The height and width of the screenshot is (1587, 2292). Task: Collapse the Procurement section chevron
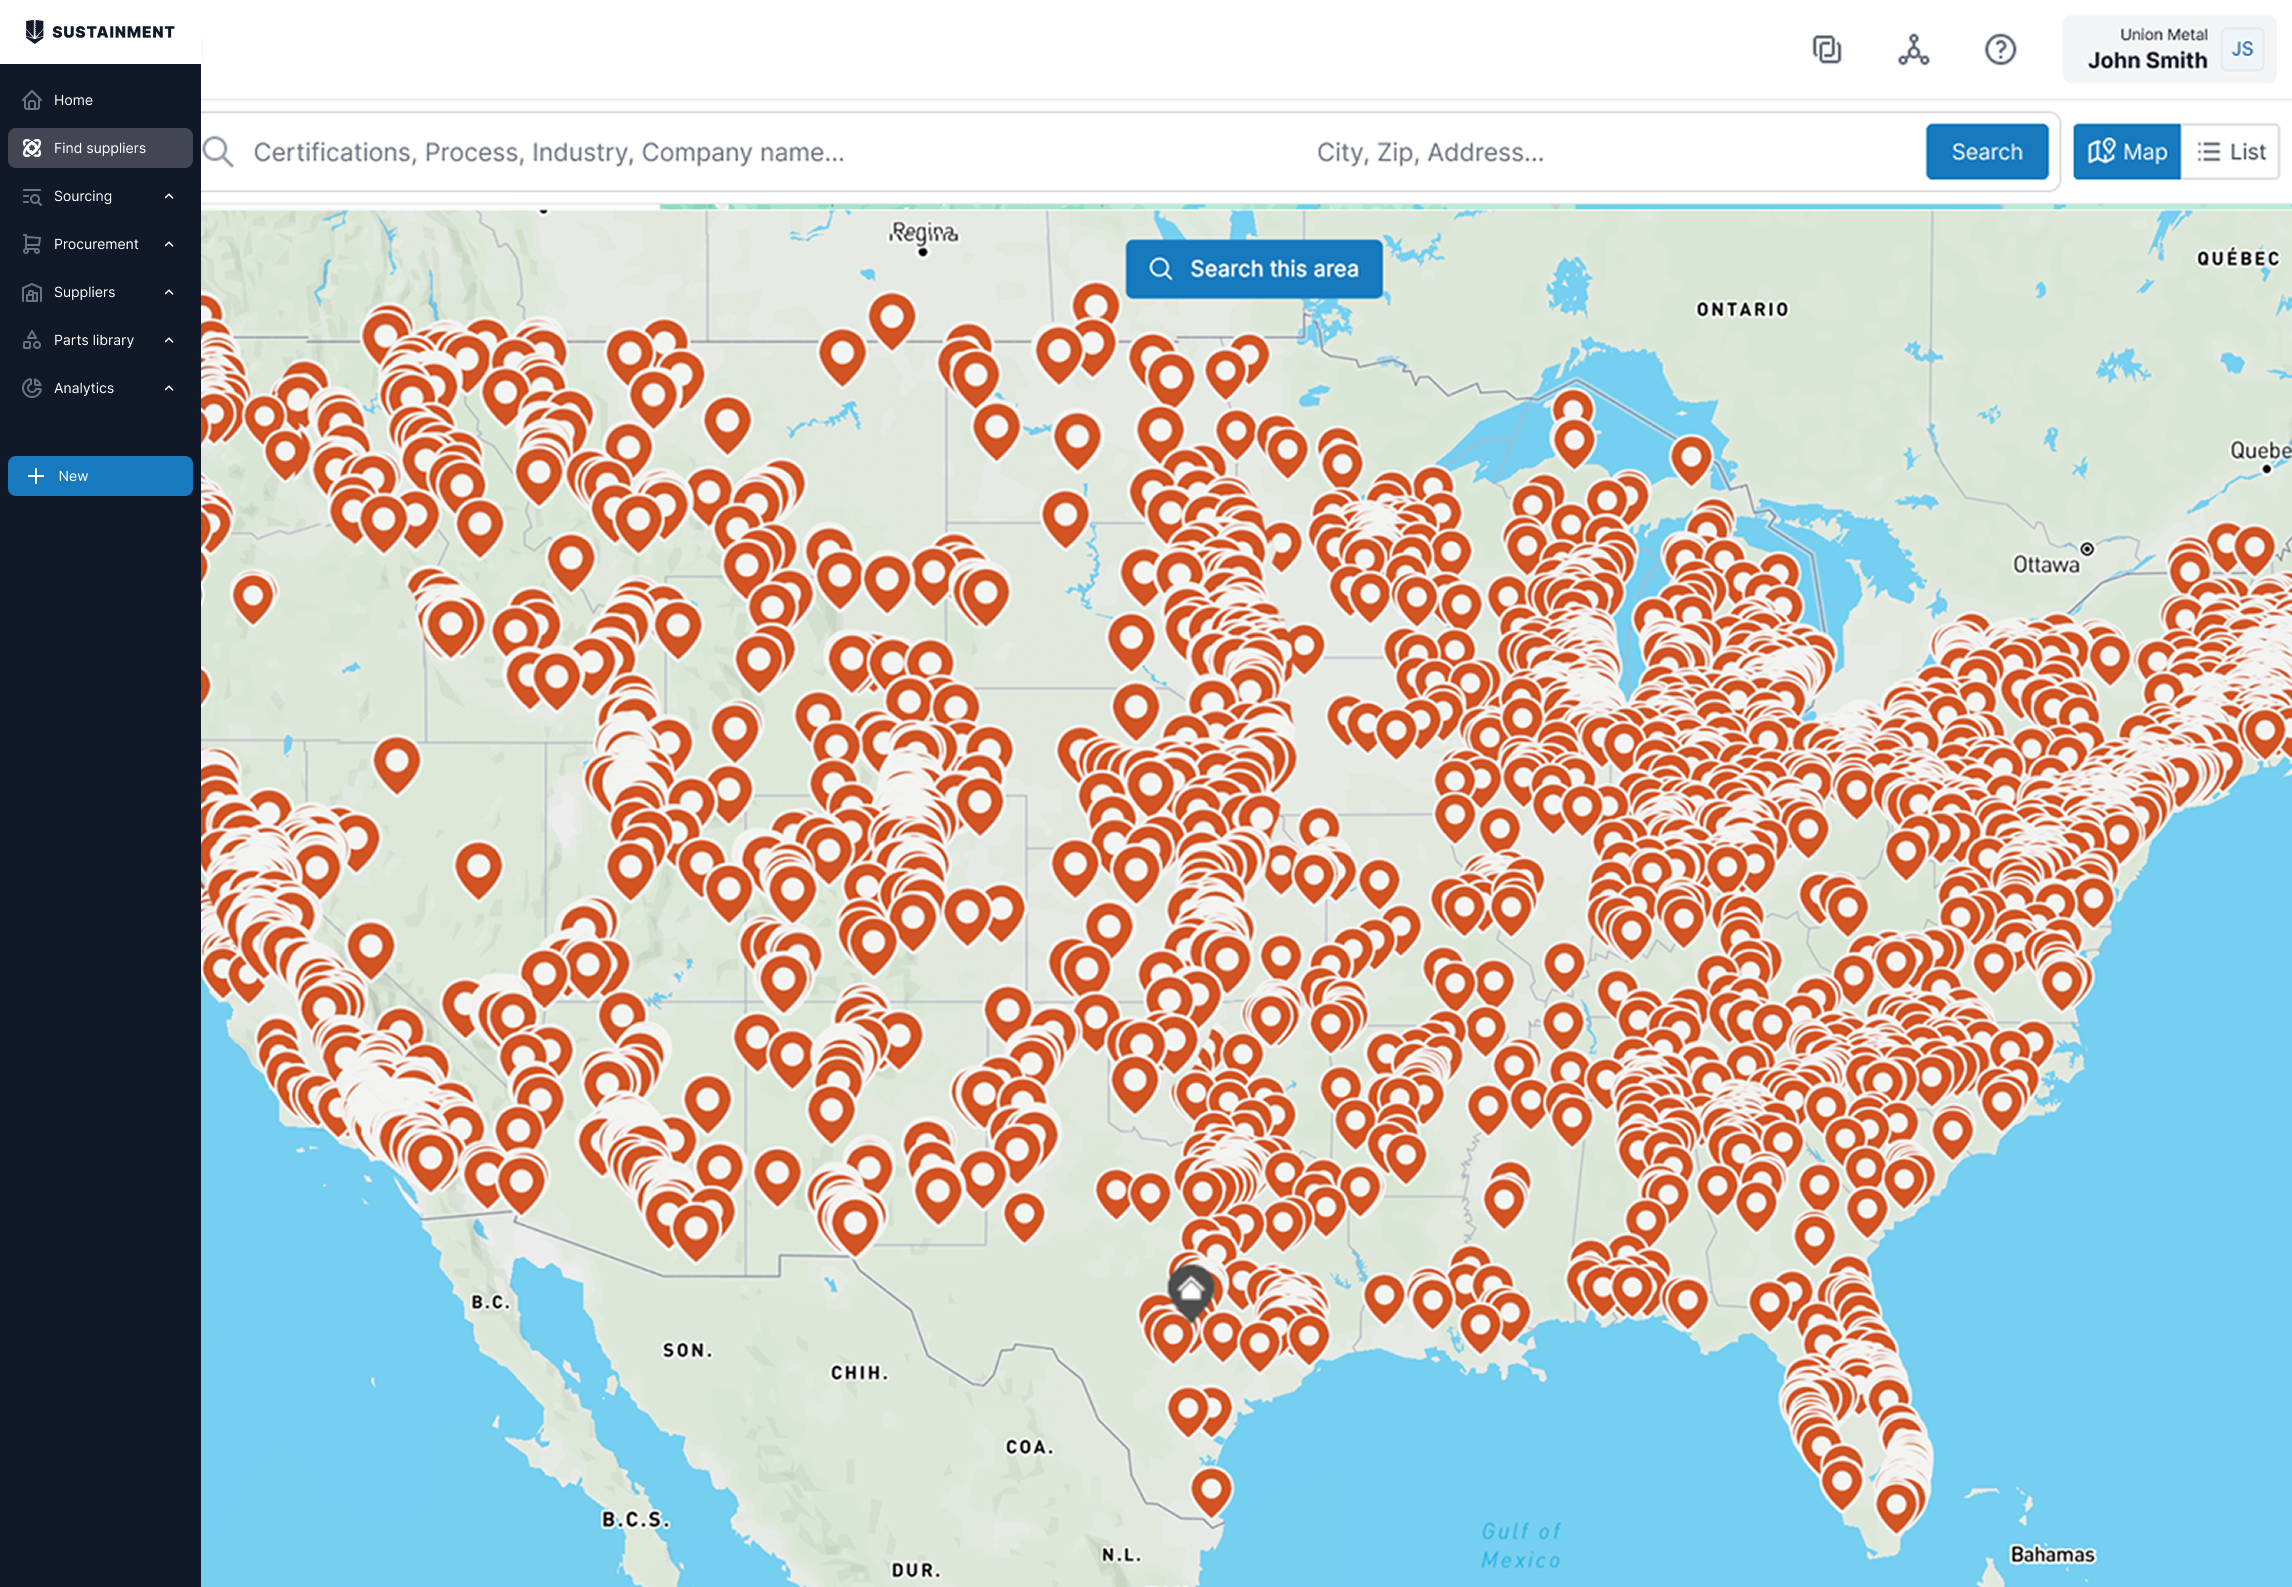pyautogui.click(x=168, y=244)
